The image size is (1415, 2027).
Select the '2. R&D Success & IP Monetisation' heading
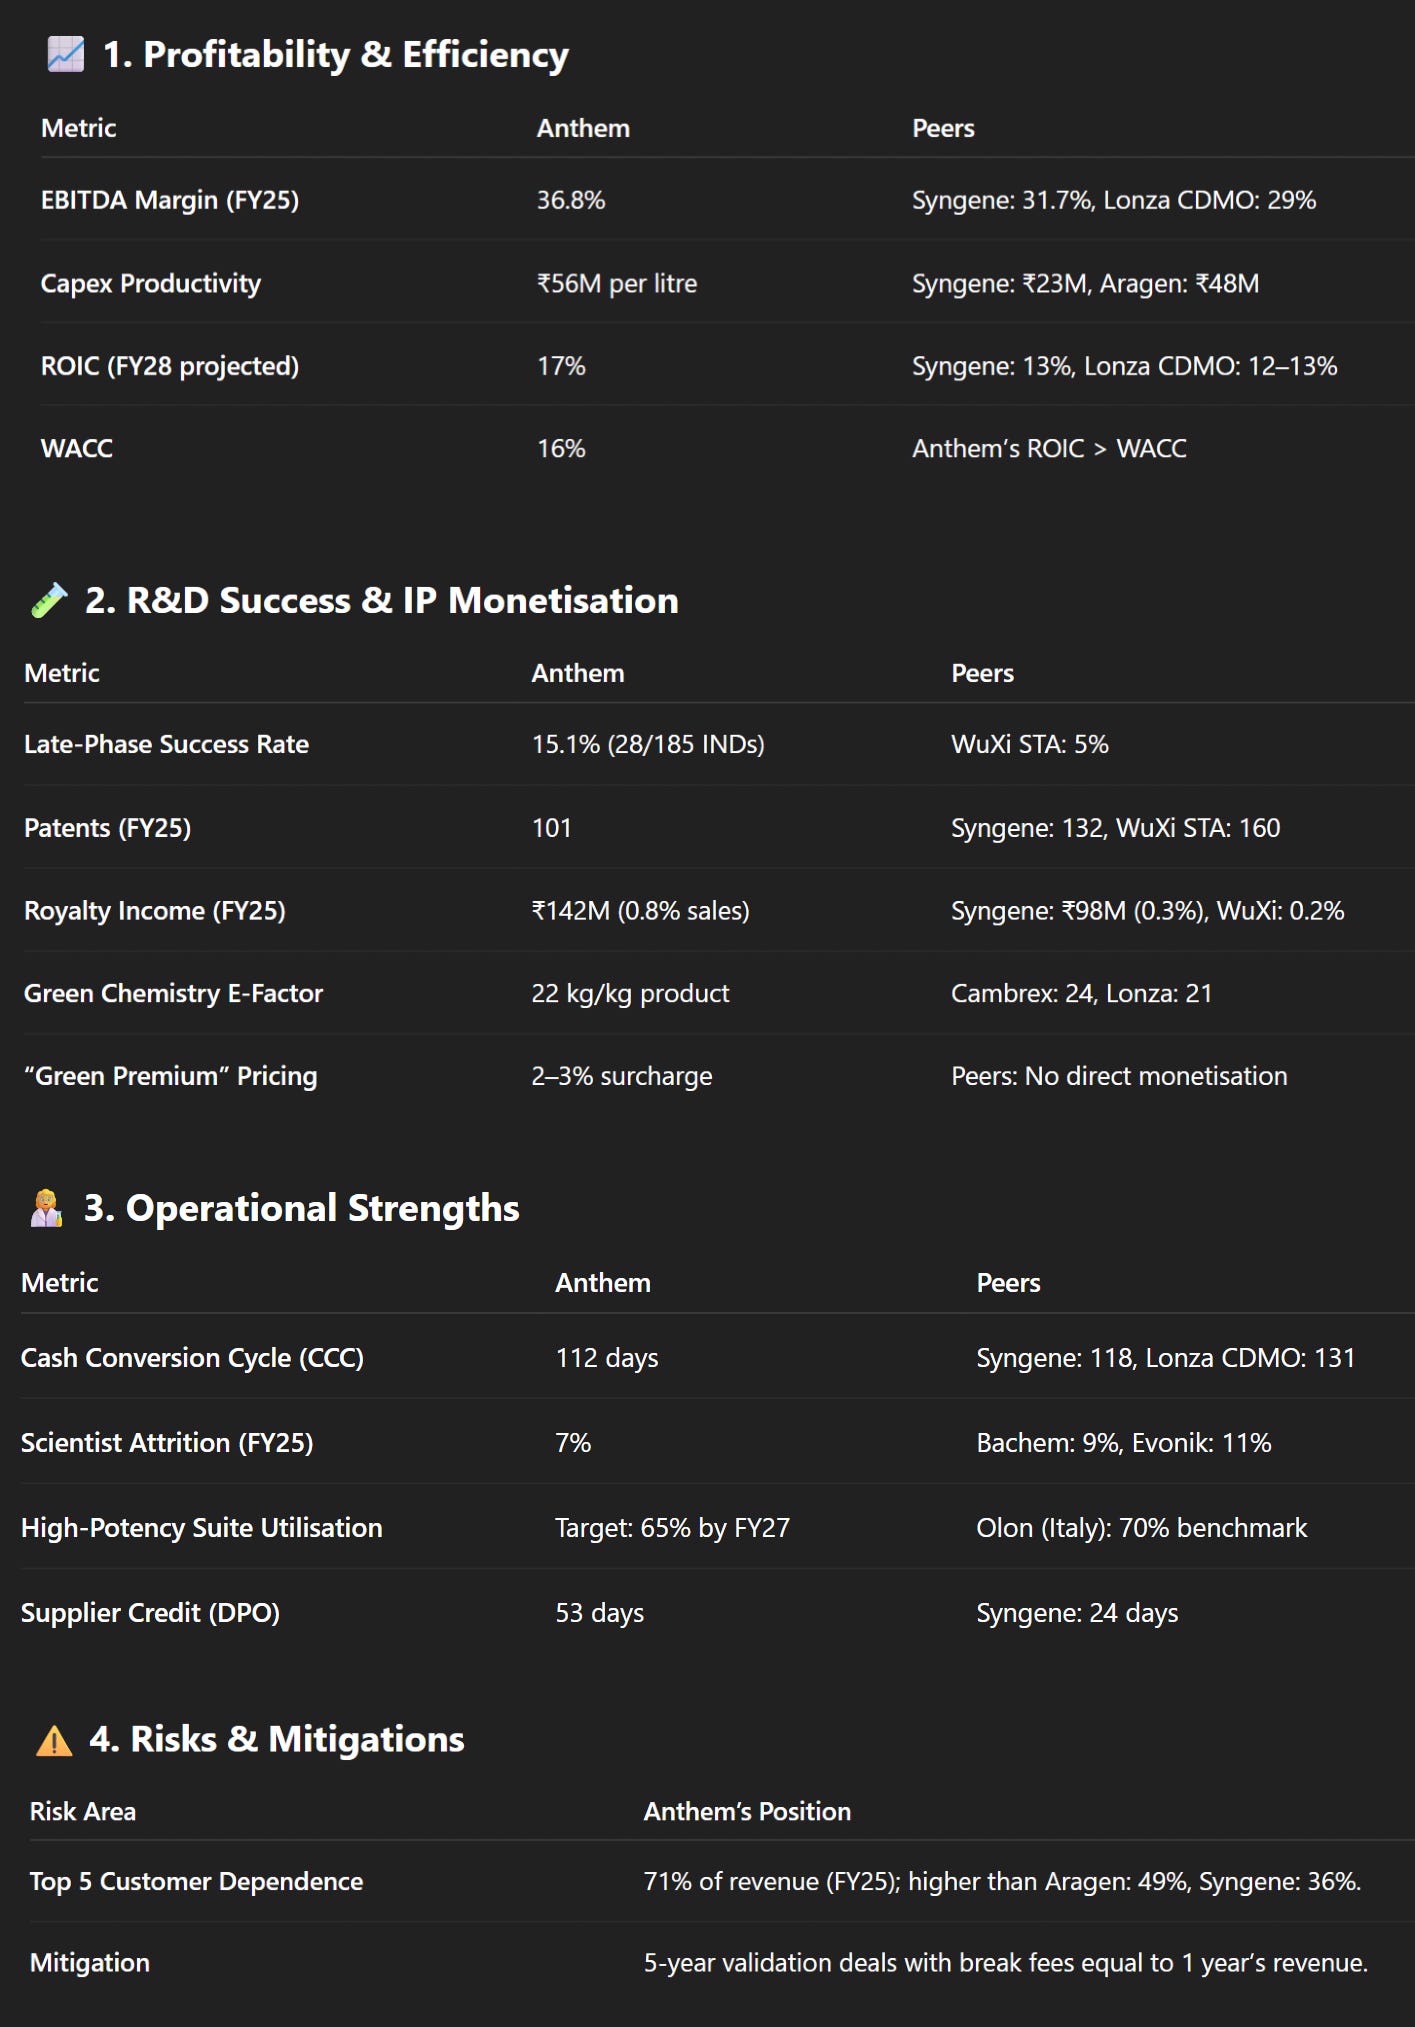(x=382, y=600)
